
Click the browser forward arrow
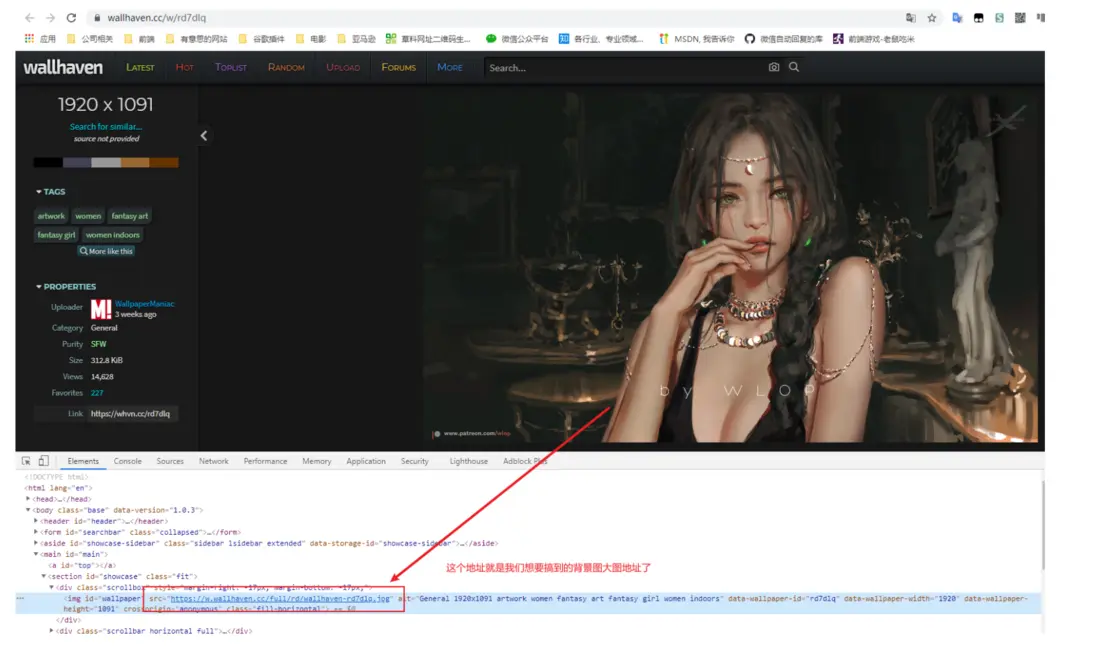[x=50, y=18]
